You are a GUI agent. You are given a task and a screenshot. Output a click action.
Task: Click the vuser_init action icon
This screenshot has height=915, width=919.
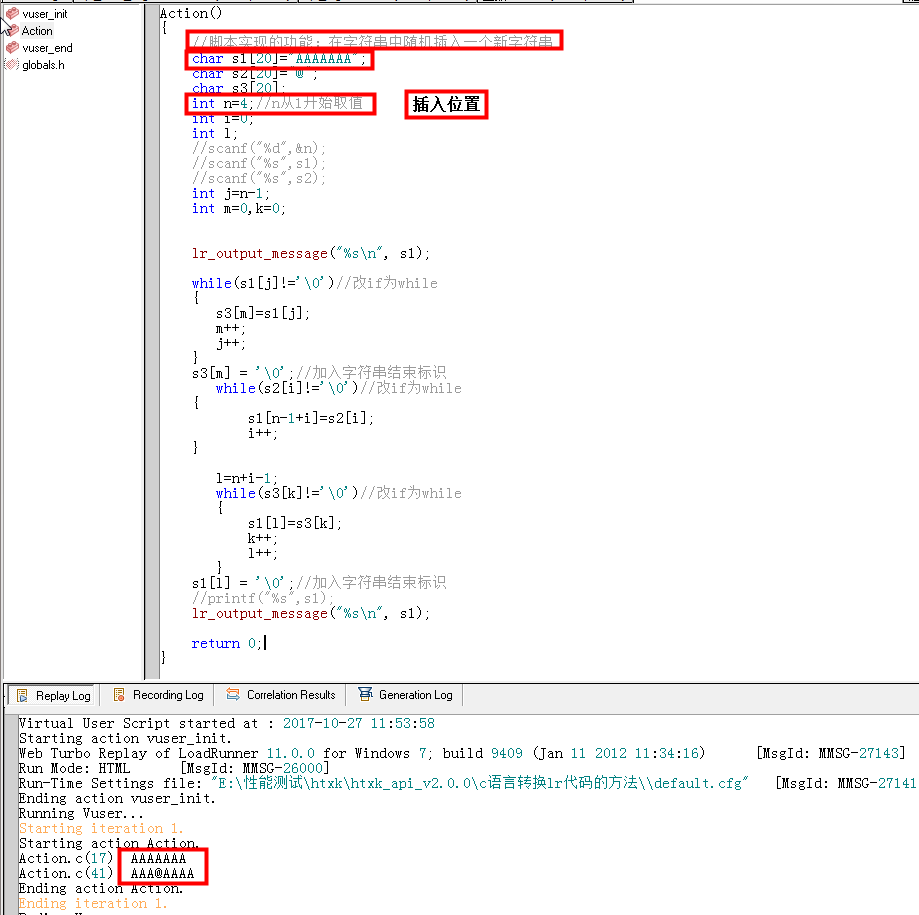12,13
